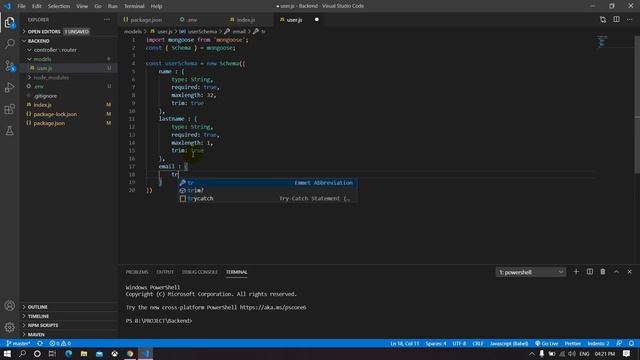Screen dimensions: 640x360
Task: Click the open changes icon in editor toolbar
Action: [603, 20]
